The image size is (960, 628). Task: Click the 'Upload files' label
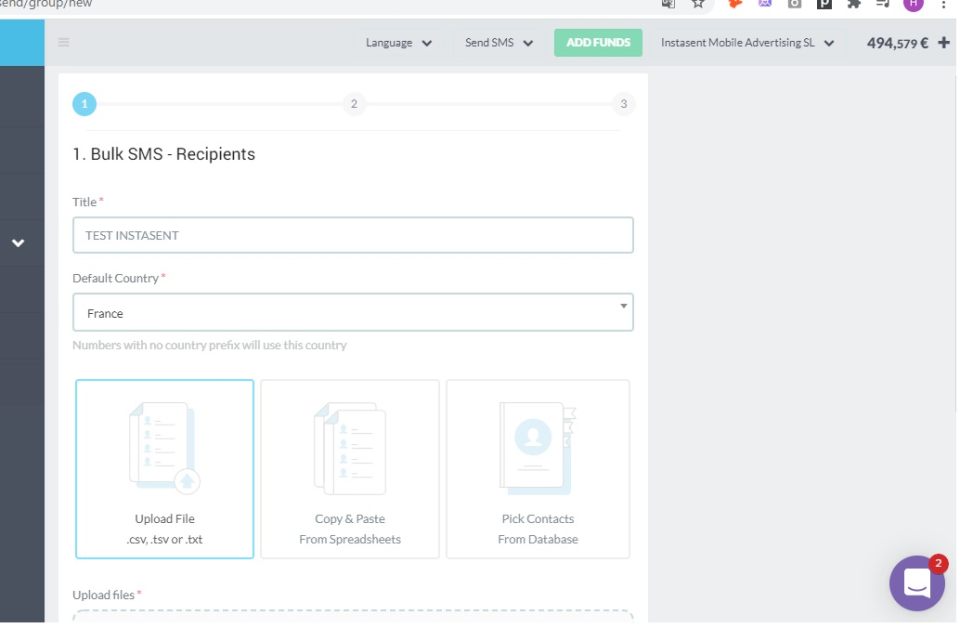[x=103, y=595]
